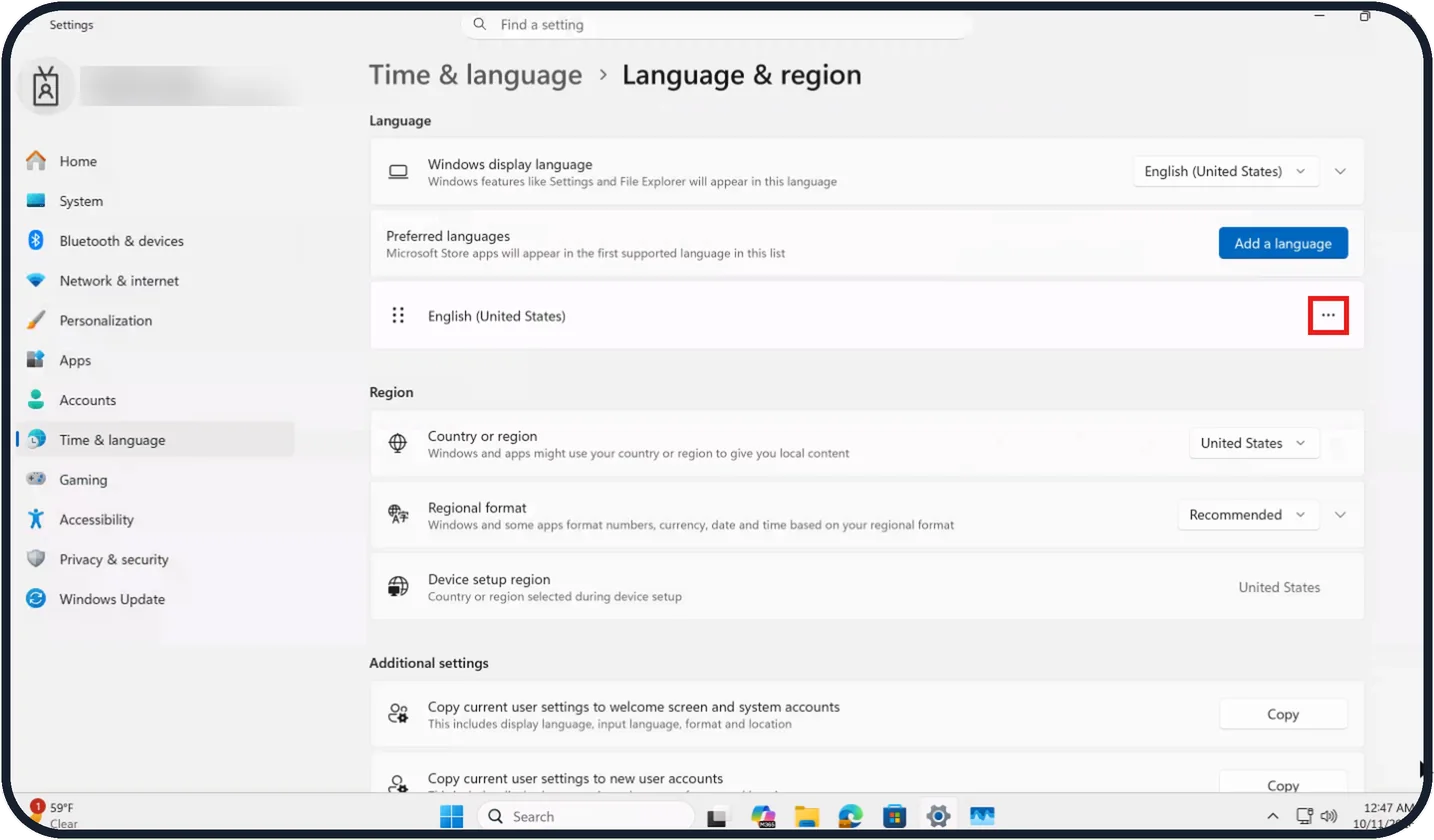
Task: Expand the Regional format section chevron
Action: tap(1341, 515)
